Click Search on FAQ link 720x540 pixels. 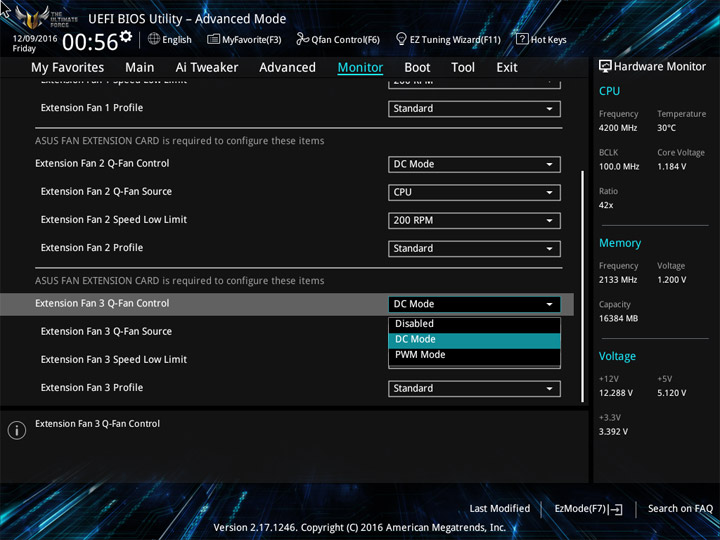tap(680, 508)
